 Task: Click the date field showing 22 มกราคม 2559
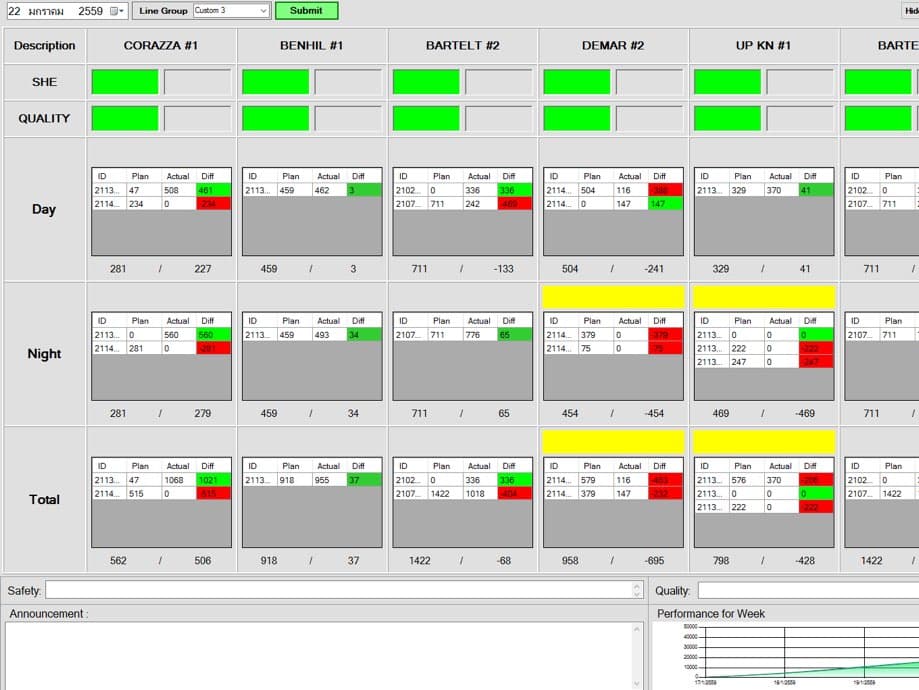point(67,11)
